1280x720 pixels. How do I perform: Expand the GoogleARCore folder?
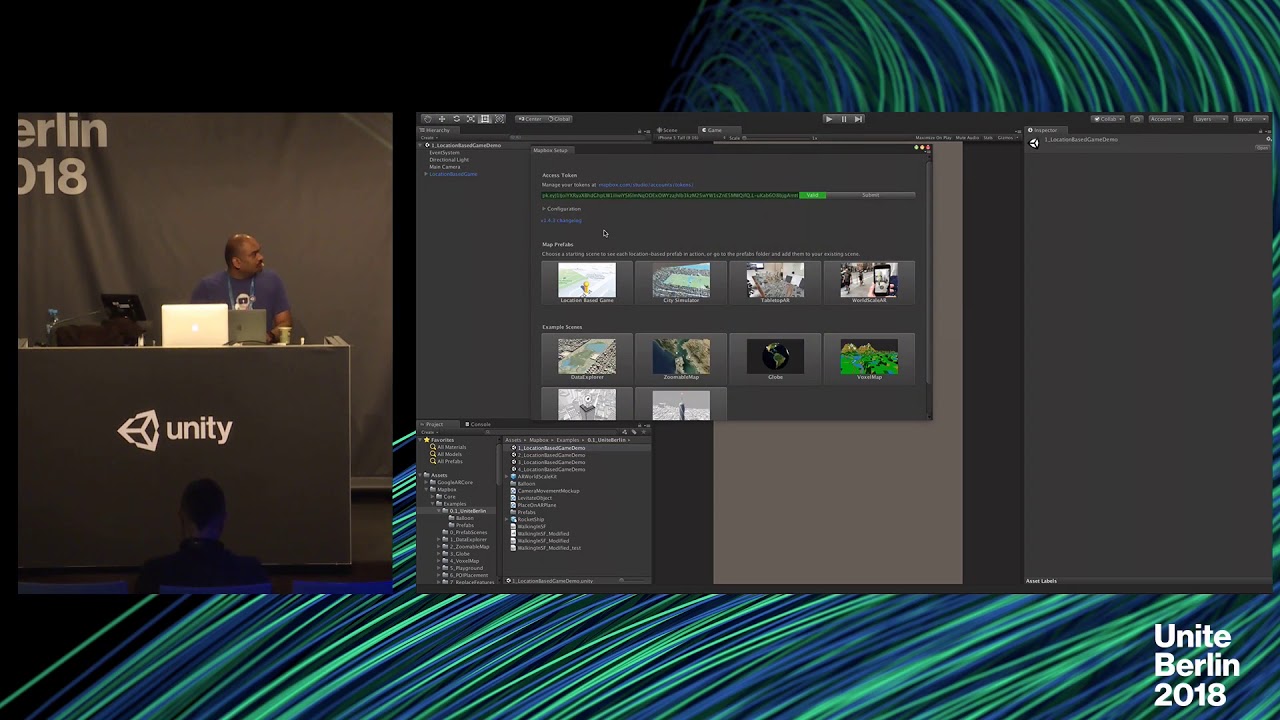coord(426,482)
